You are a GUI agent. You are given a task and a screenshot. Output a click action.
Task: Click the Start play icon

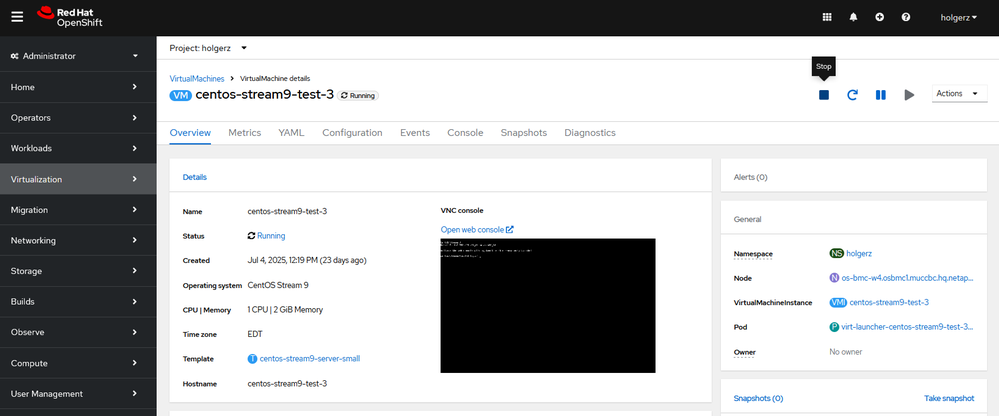coord(909,95)
